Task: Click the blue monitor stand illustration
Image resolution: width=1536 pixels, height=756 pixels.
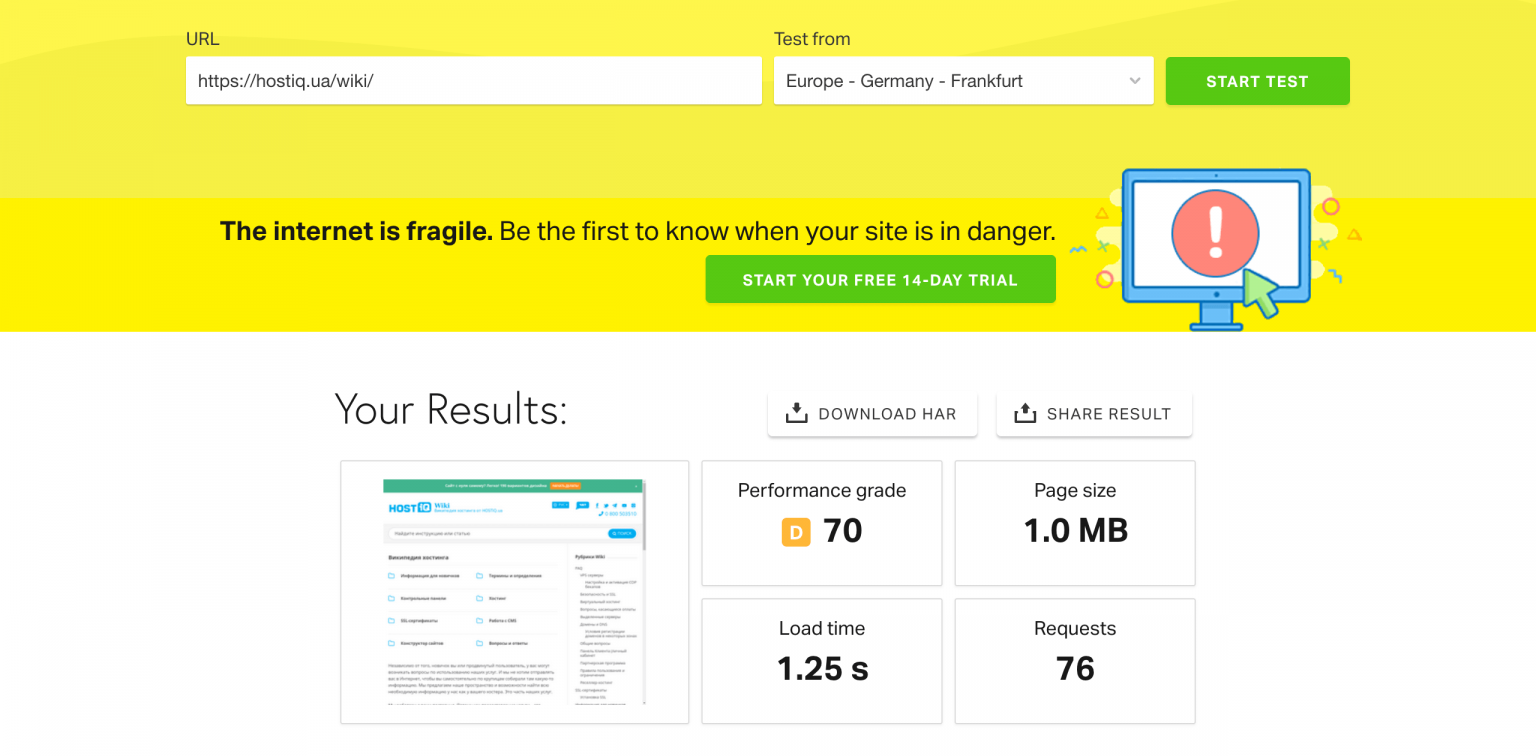Action: click(x=1216, y=314)
